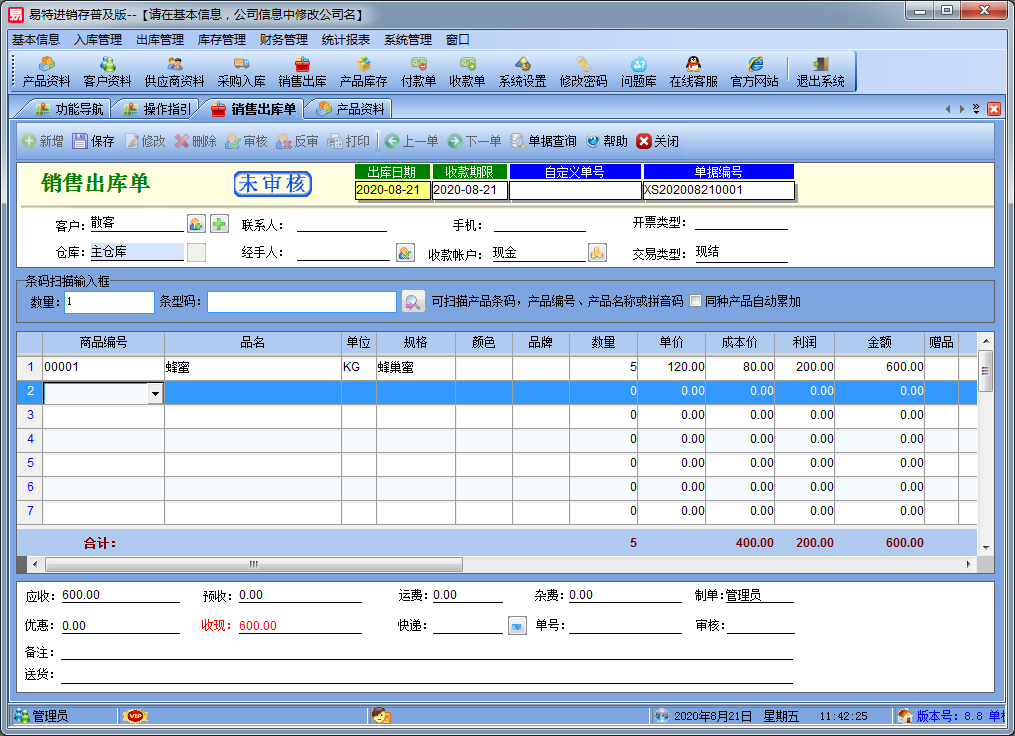
Task: Click the barcode search magnifier icon
Action: click(x=412, y=301)
